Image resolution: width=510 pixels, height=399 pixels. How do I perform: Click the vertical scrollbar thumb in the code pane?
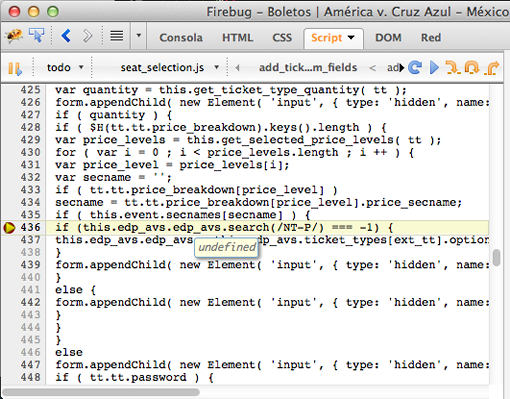pyautogui.click(x=496, y=257)
